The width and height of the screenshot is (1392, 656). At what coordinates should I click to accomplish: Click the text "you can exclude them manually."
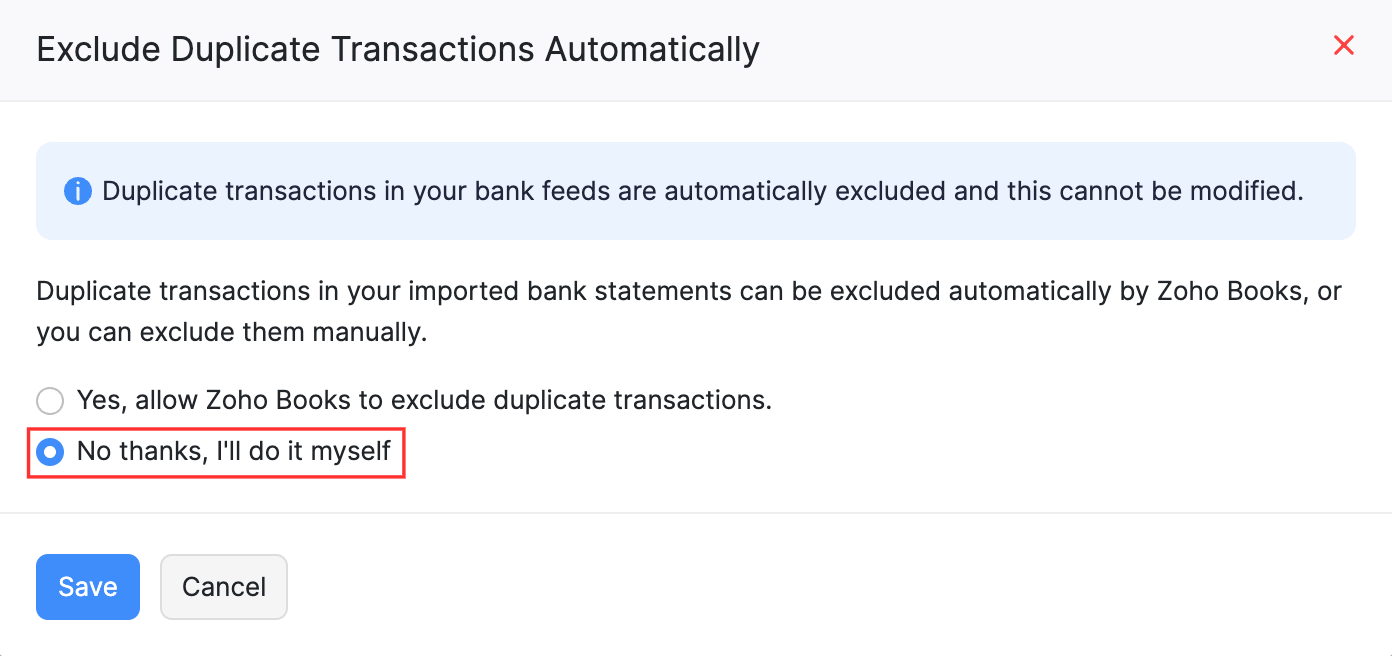point(232,332)
